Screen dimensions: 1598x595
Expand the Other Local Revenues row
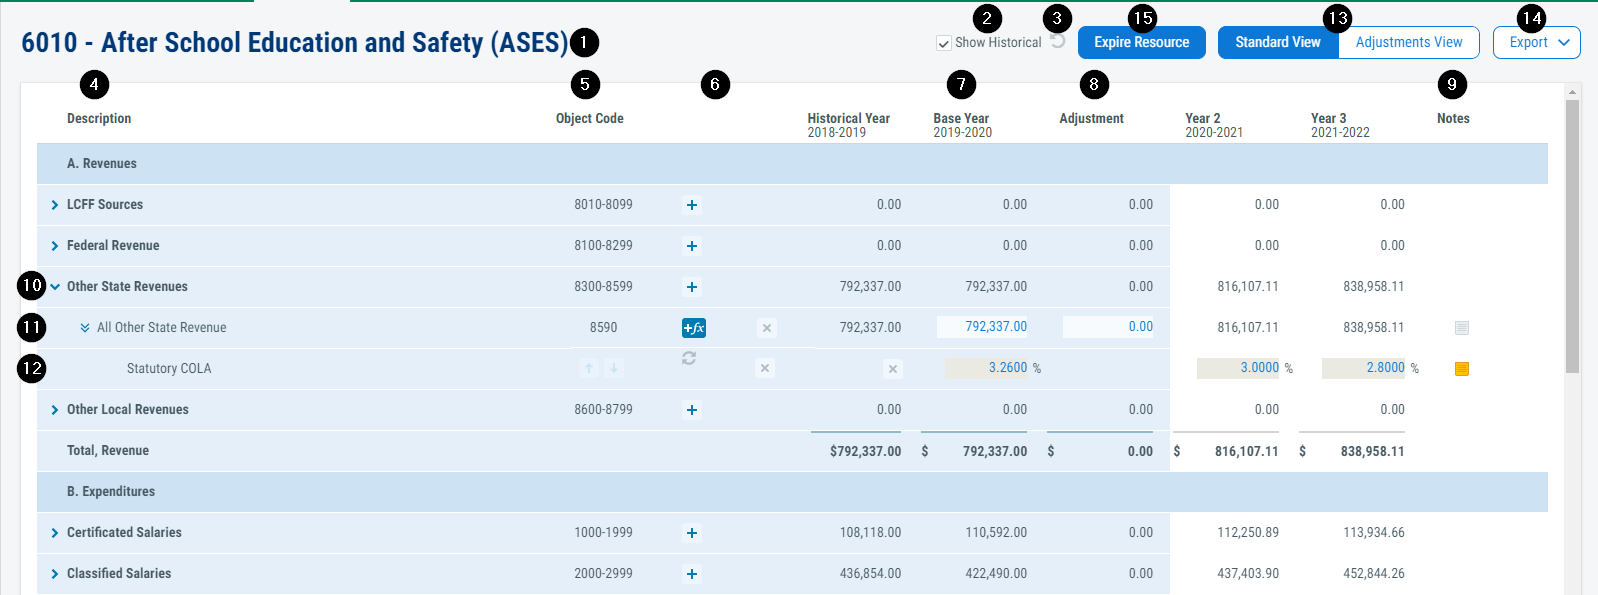tap(55, 410)
